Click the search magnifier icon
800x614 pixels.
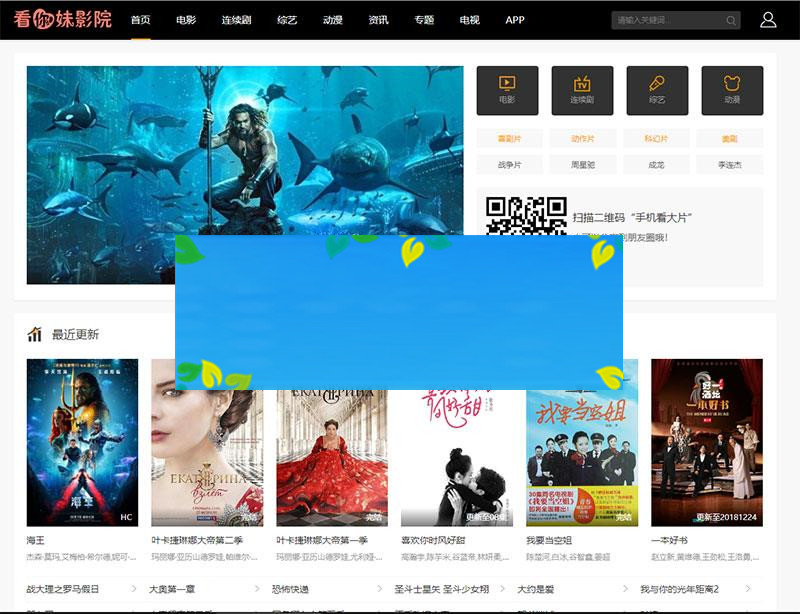pos(731,20)
